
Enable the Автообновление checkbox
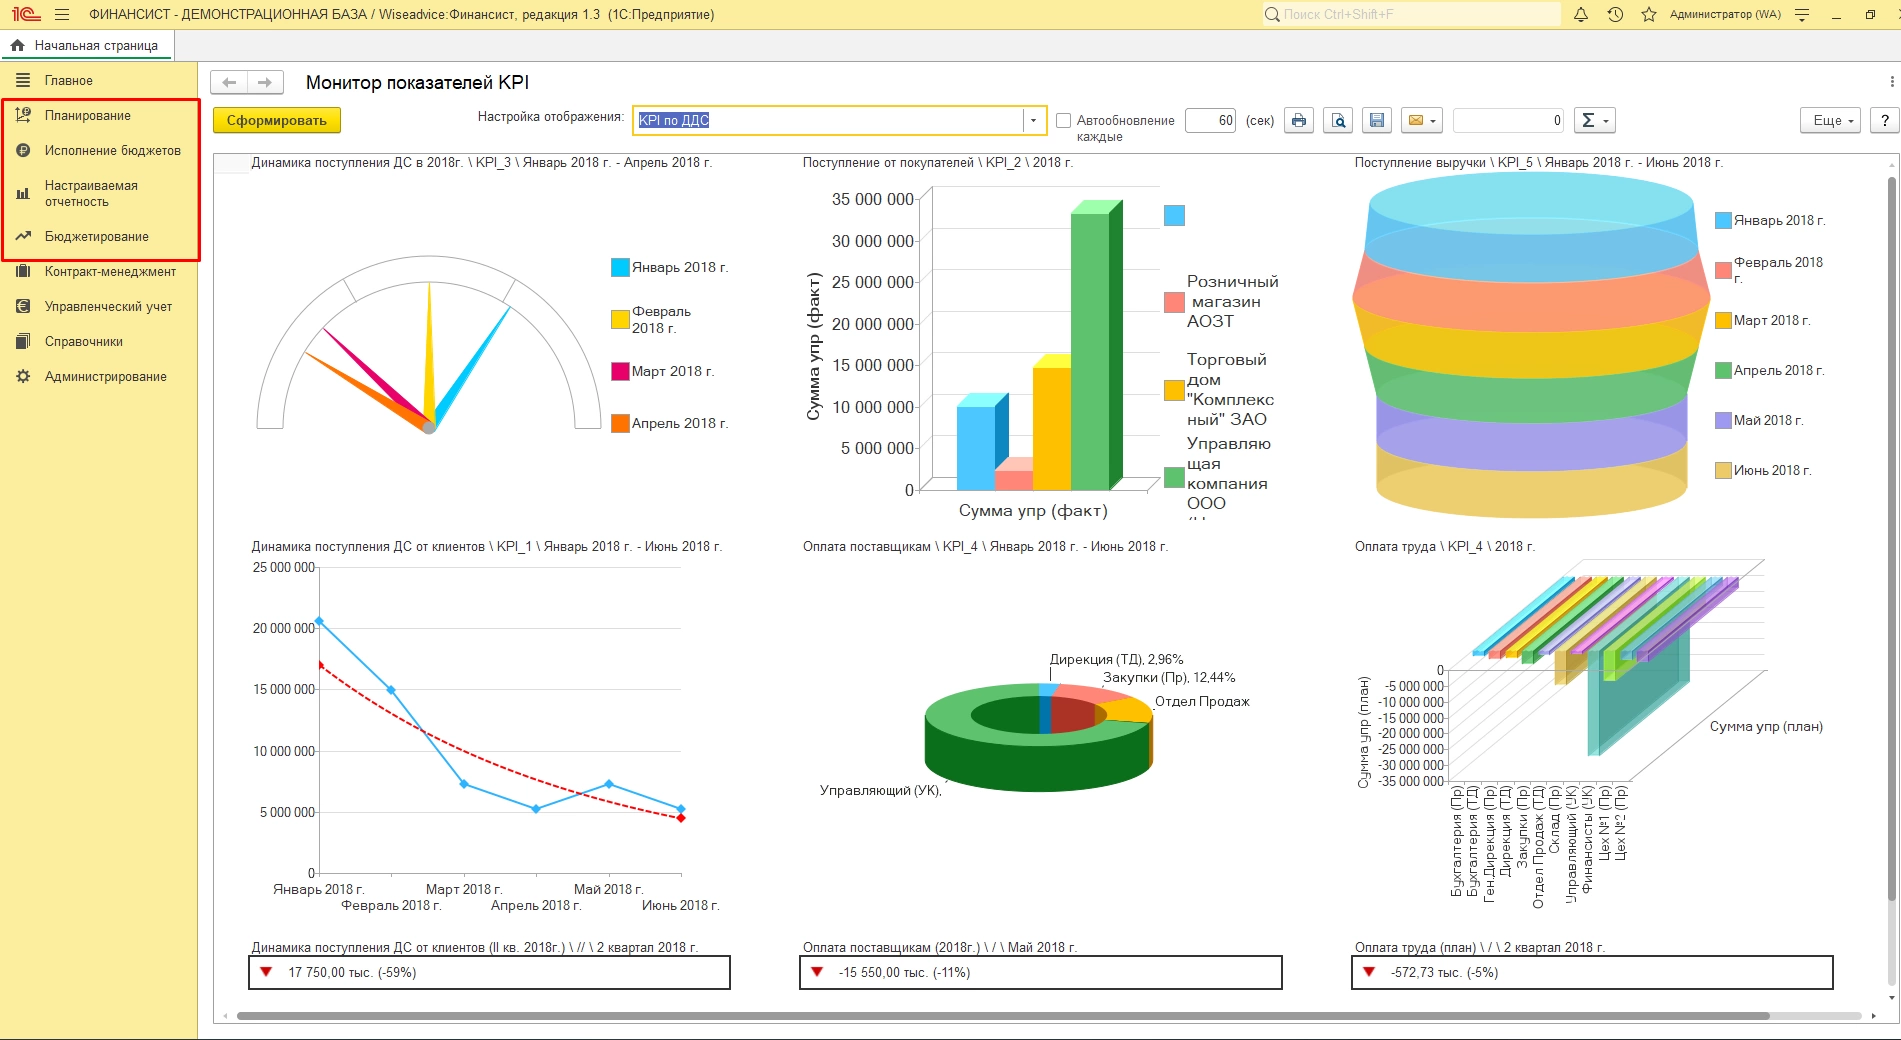(1063, 121)
